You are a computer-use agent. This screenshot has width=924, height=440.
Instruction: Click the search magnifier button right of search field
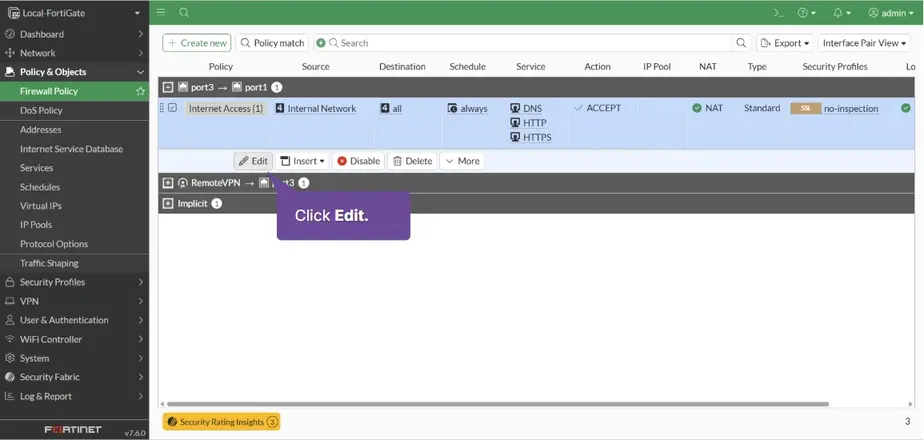pos(741,43)
